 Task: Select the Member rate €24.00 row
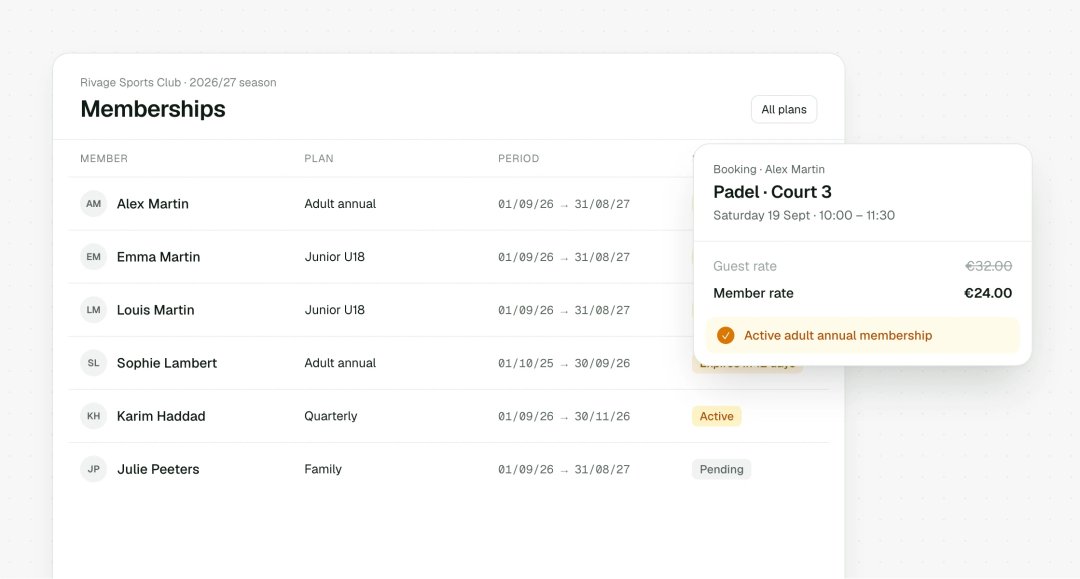(862, 293)
